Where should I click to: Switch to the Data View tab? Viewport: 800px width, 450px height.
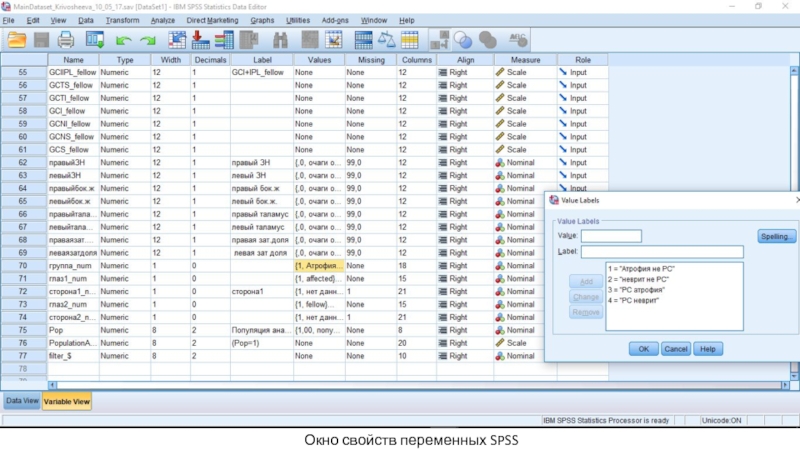[x=20, y=401]
